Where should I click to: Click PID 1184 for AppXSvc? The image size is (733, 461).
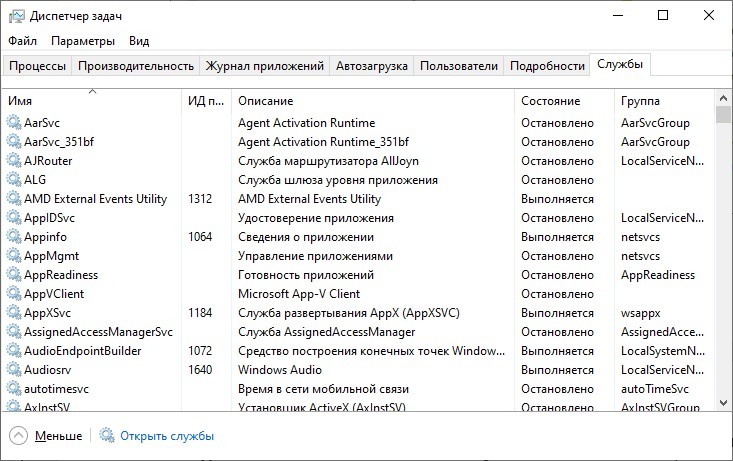coord(200,313)
